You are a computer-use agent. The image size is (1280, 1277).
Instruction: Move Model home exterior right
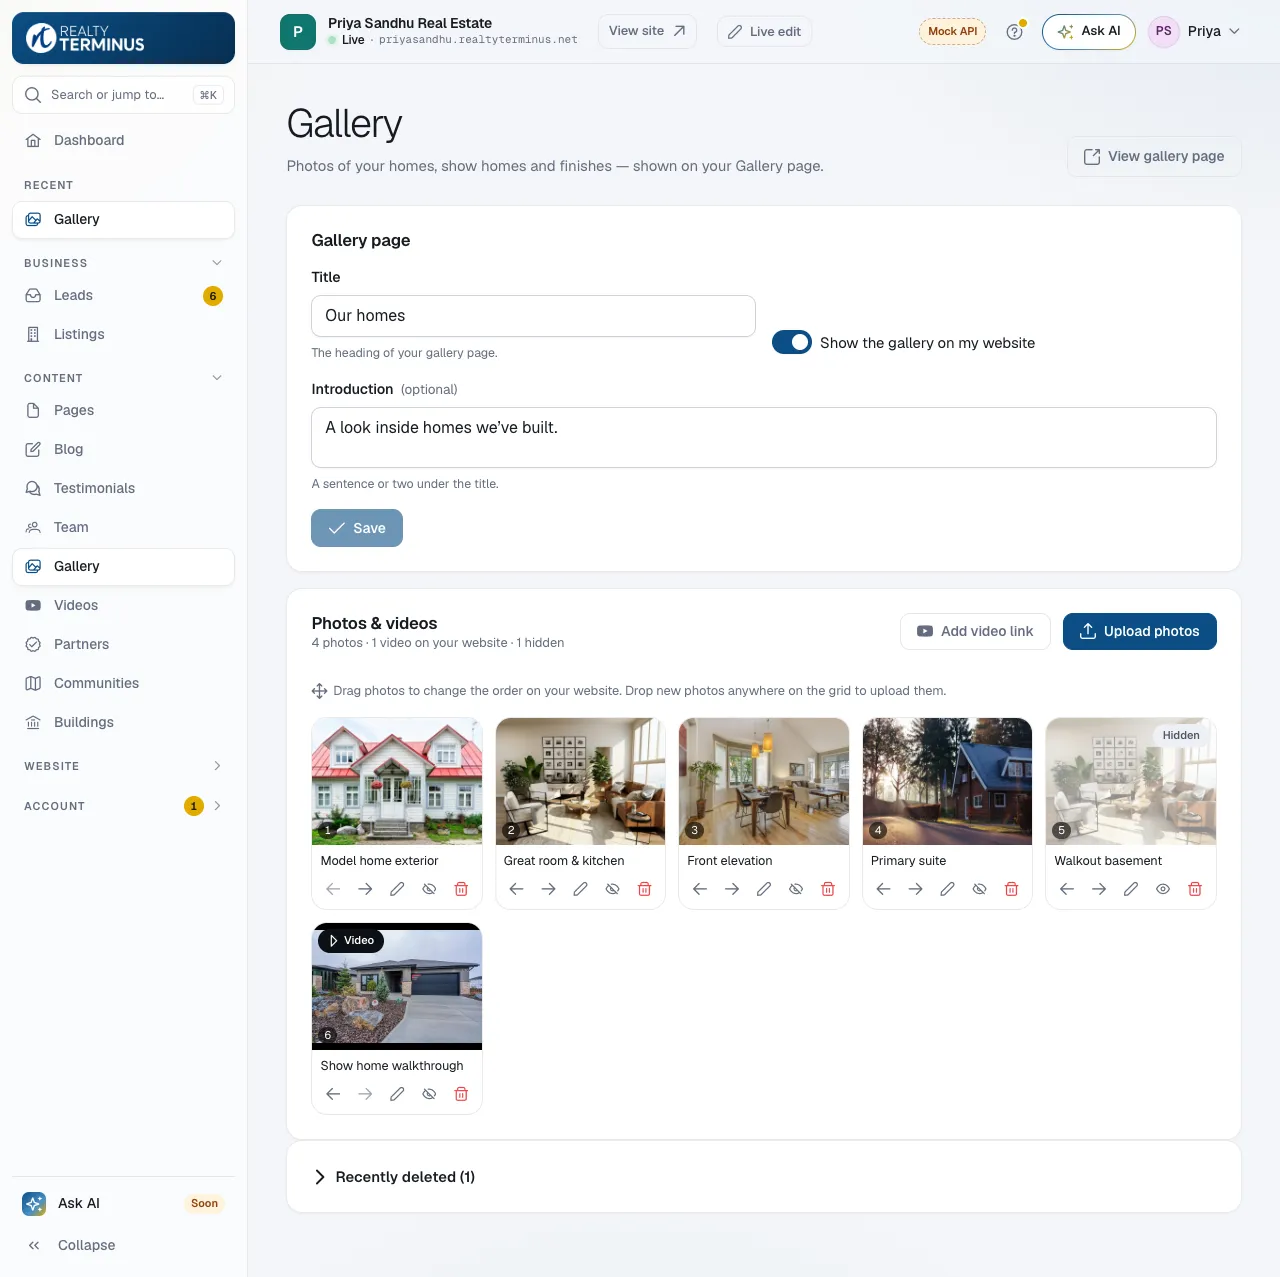click(x=365, y=889)
